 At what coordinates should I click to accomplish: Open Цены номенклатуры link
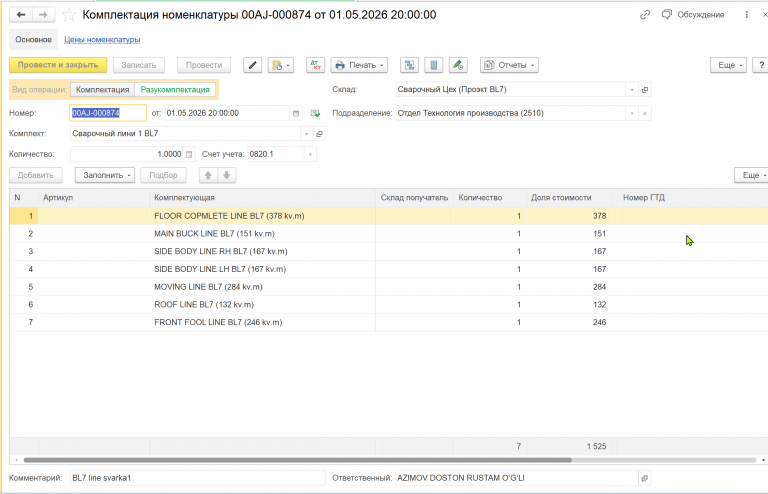pos(102,40)
